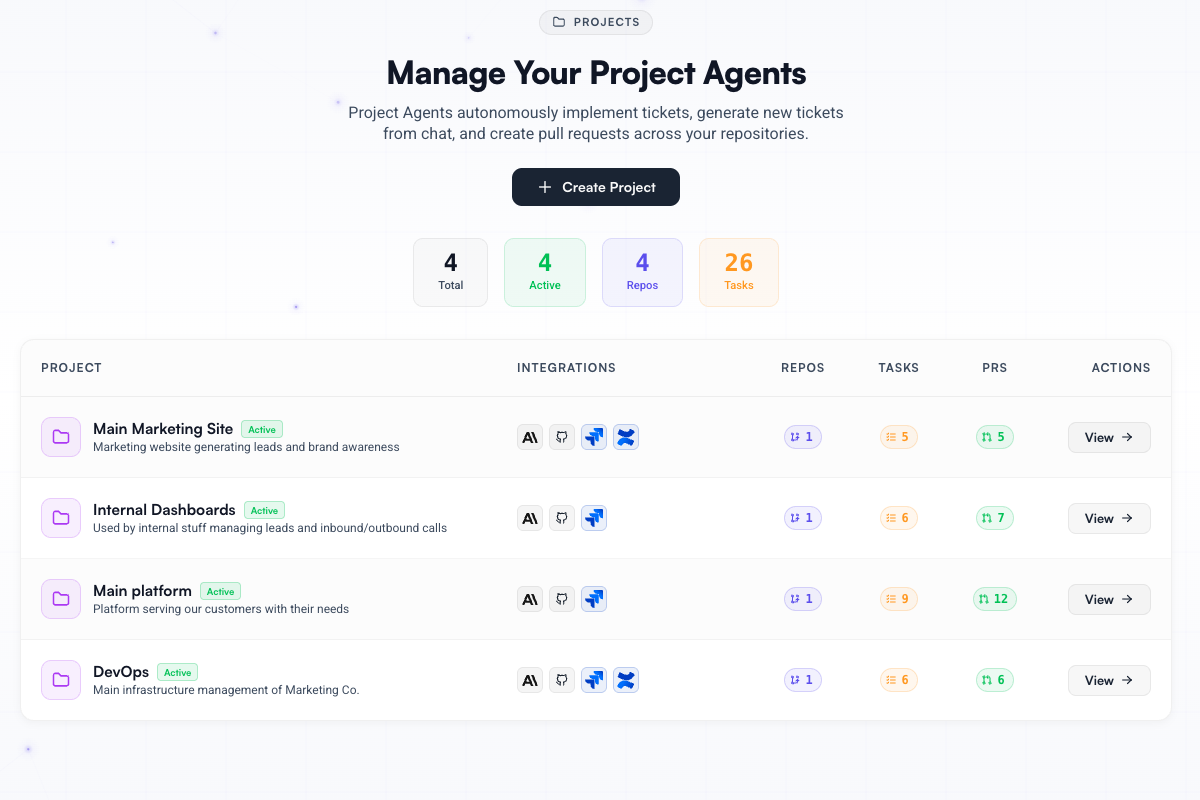Click the Create Project button

(596, 187)
